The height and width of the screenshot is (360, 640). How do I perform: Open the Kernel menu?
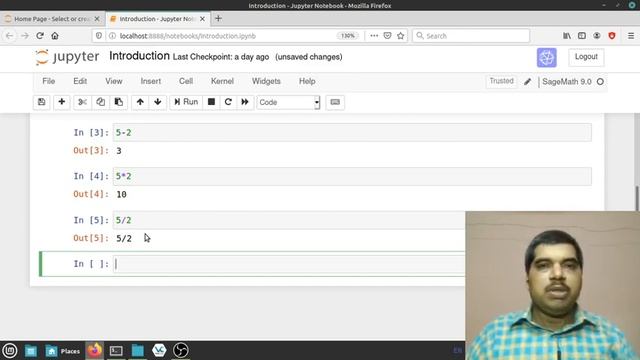[222, 81]
